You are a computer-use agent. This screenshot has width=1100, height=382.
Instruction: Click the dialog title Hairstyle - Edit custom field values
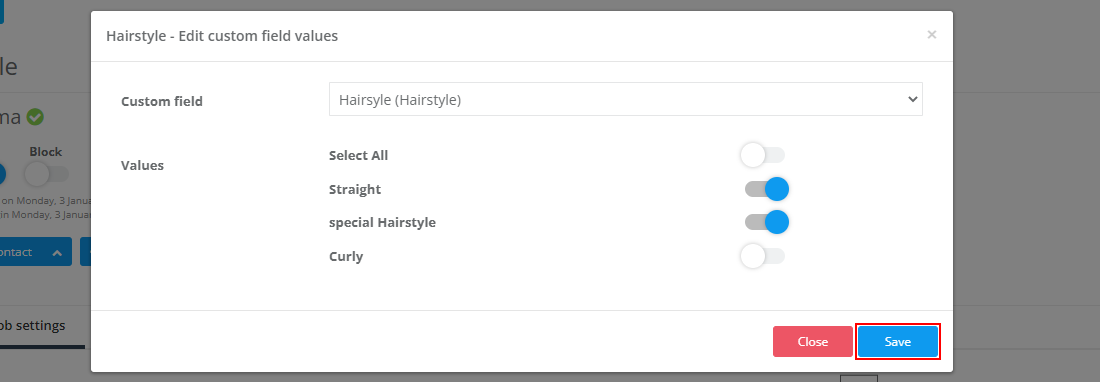(x=222, y=36)
